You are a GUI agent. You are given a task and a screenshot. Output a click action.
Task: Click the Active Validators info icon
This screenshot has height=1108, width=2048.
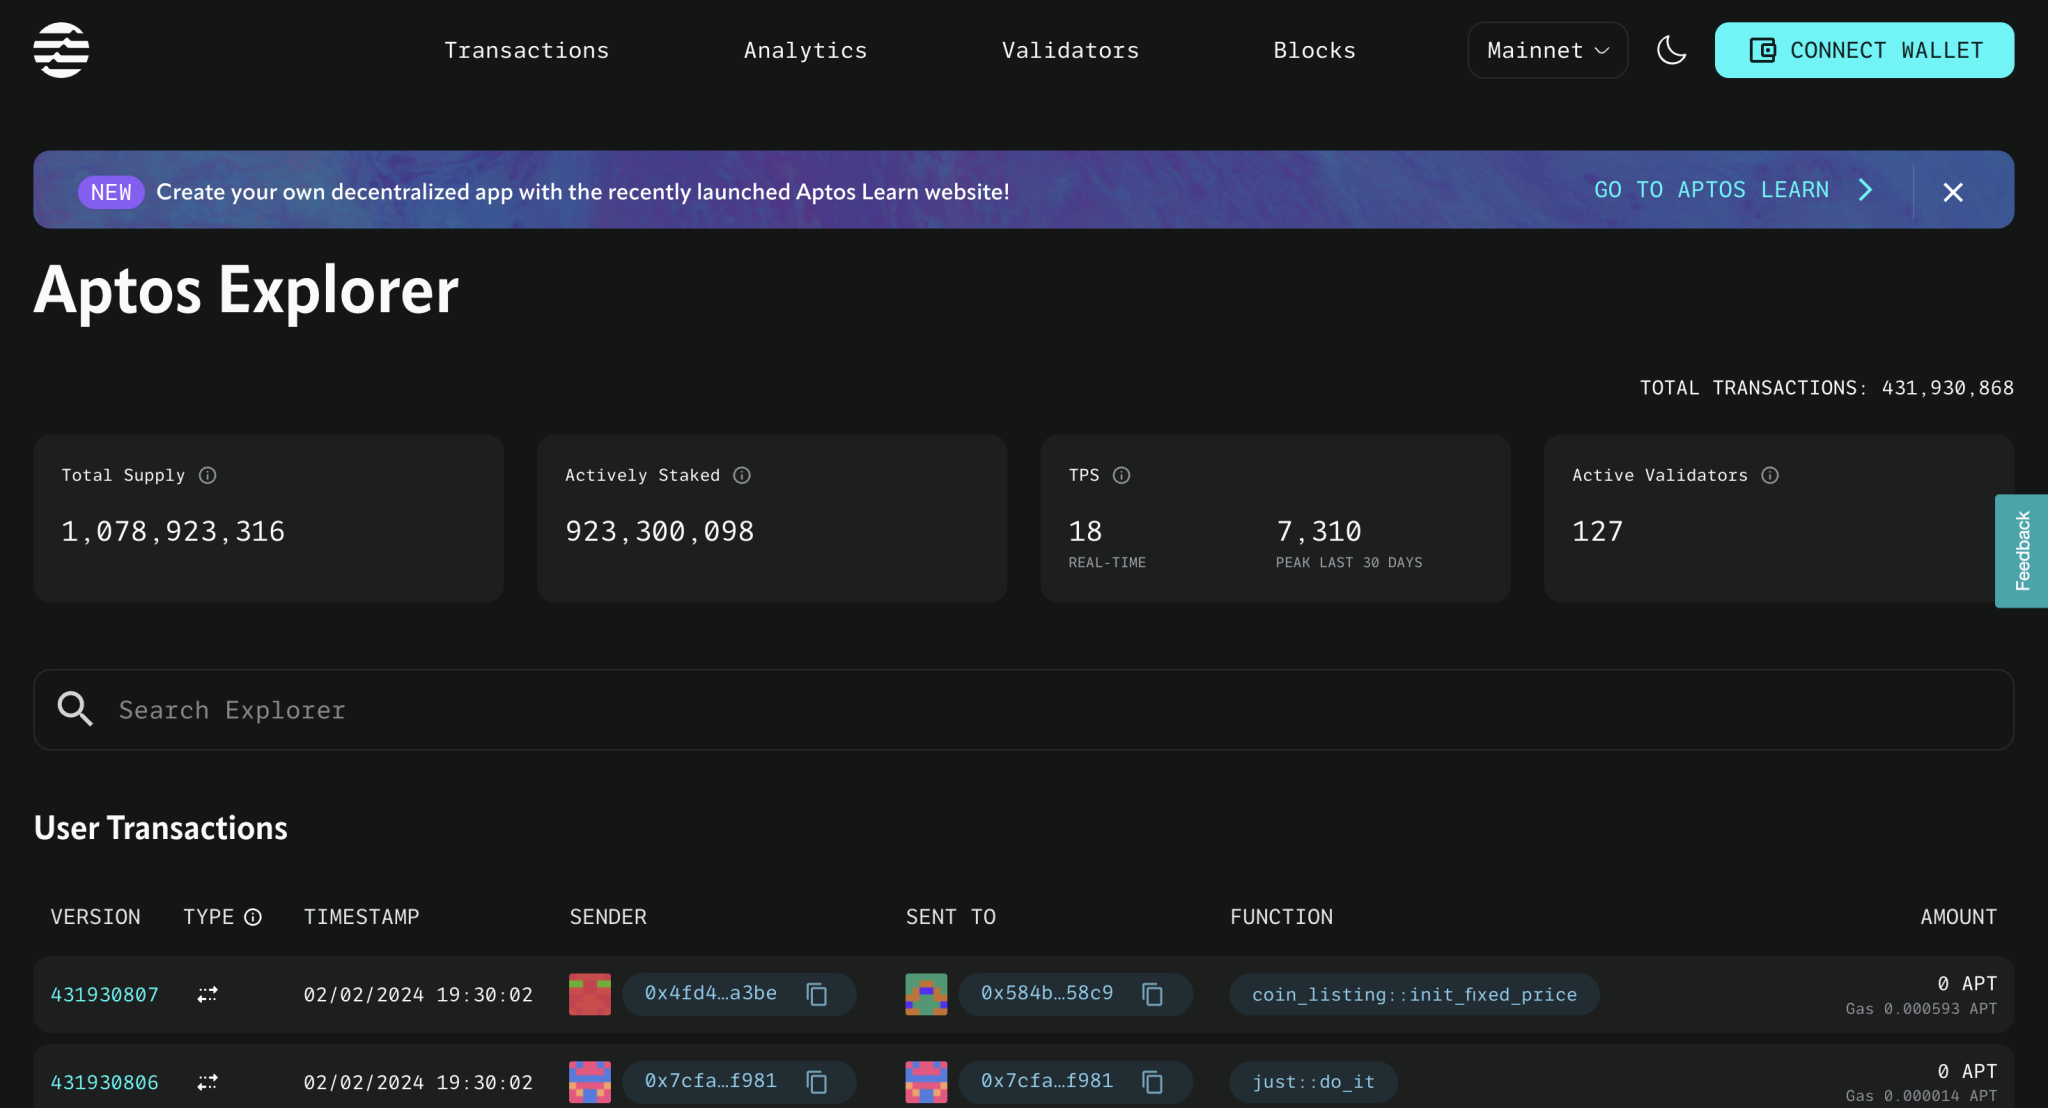[x=1769, y=475]
